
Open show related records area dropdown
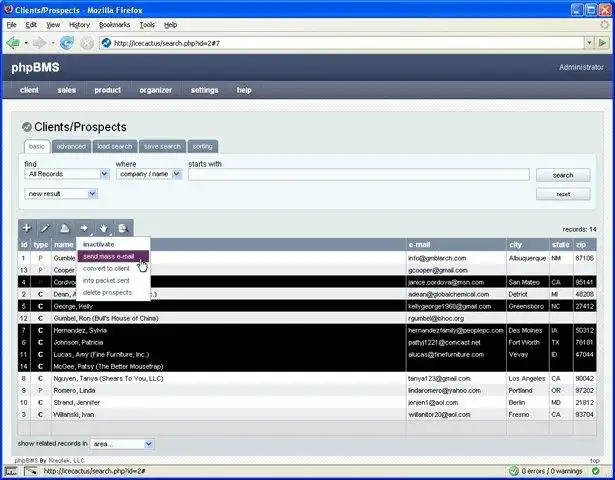[122, 444]
